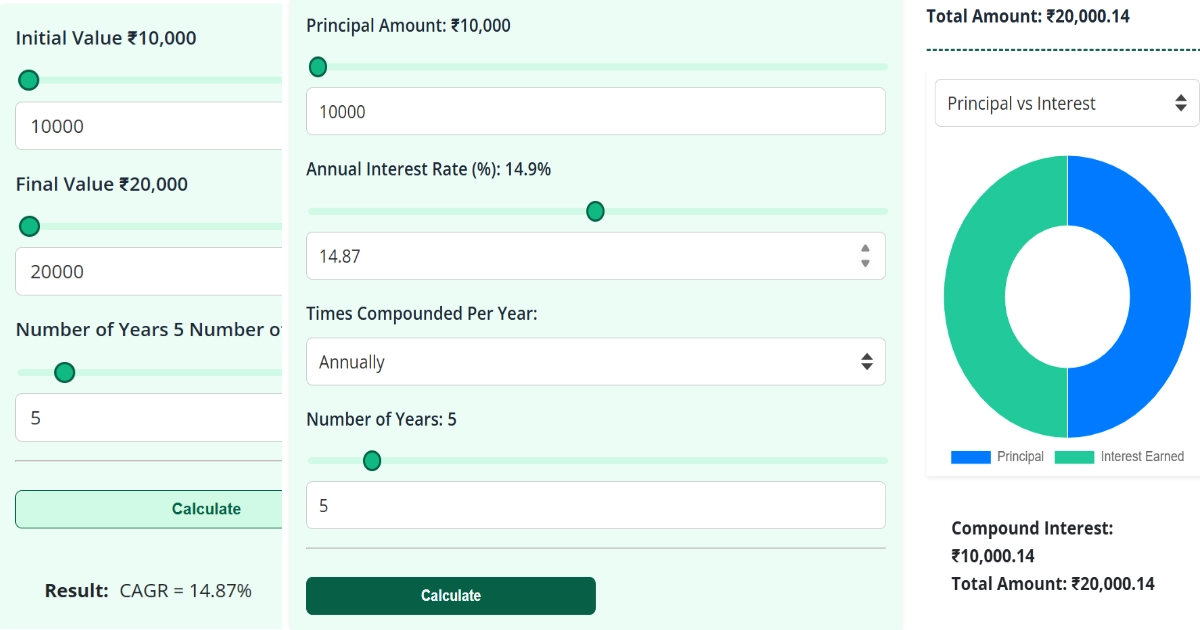
Task: Click the Initial Value slider handle
Action: point(29,80)
